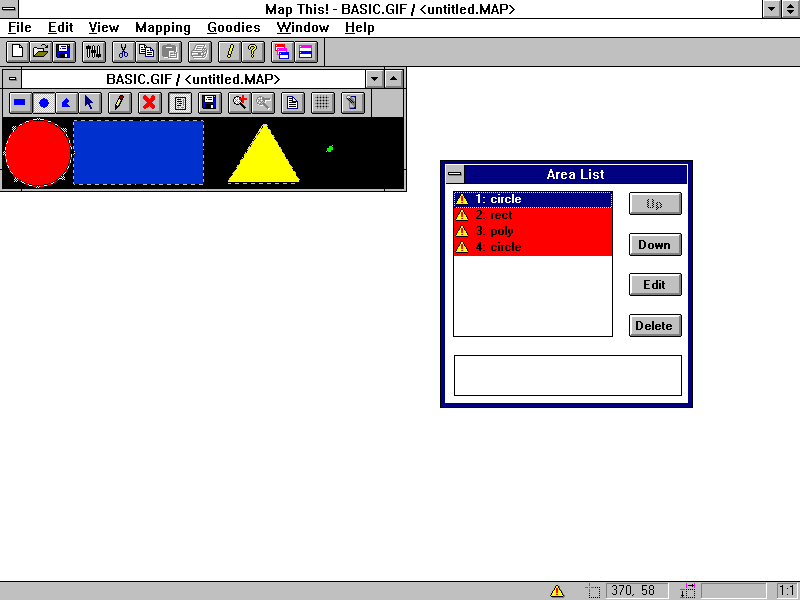
Task: Click the zoom in magnifier icon
Action: [x=239, y=102]
